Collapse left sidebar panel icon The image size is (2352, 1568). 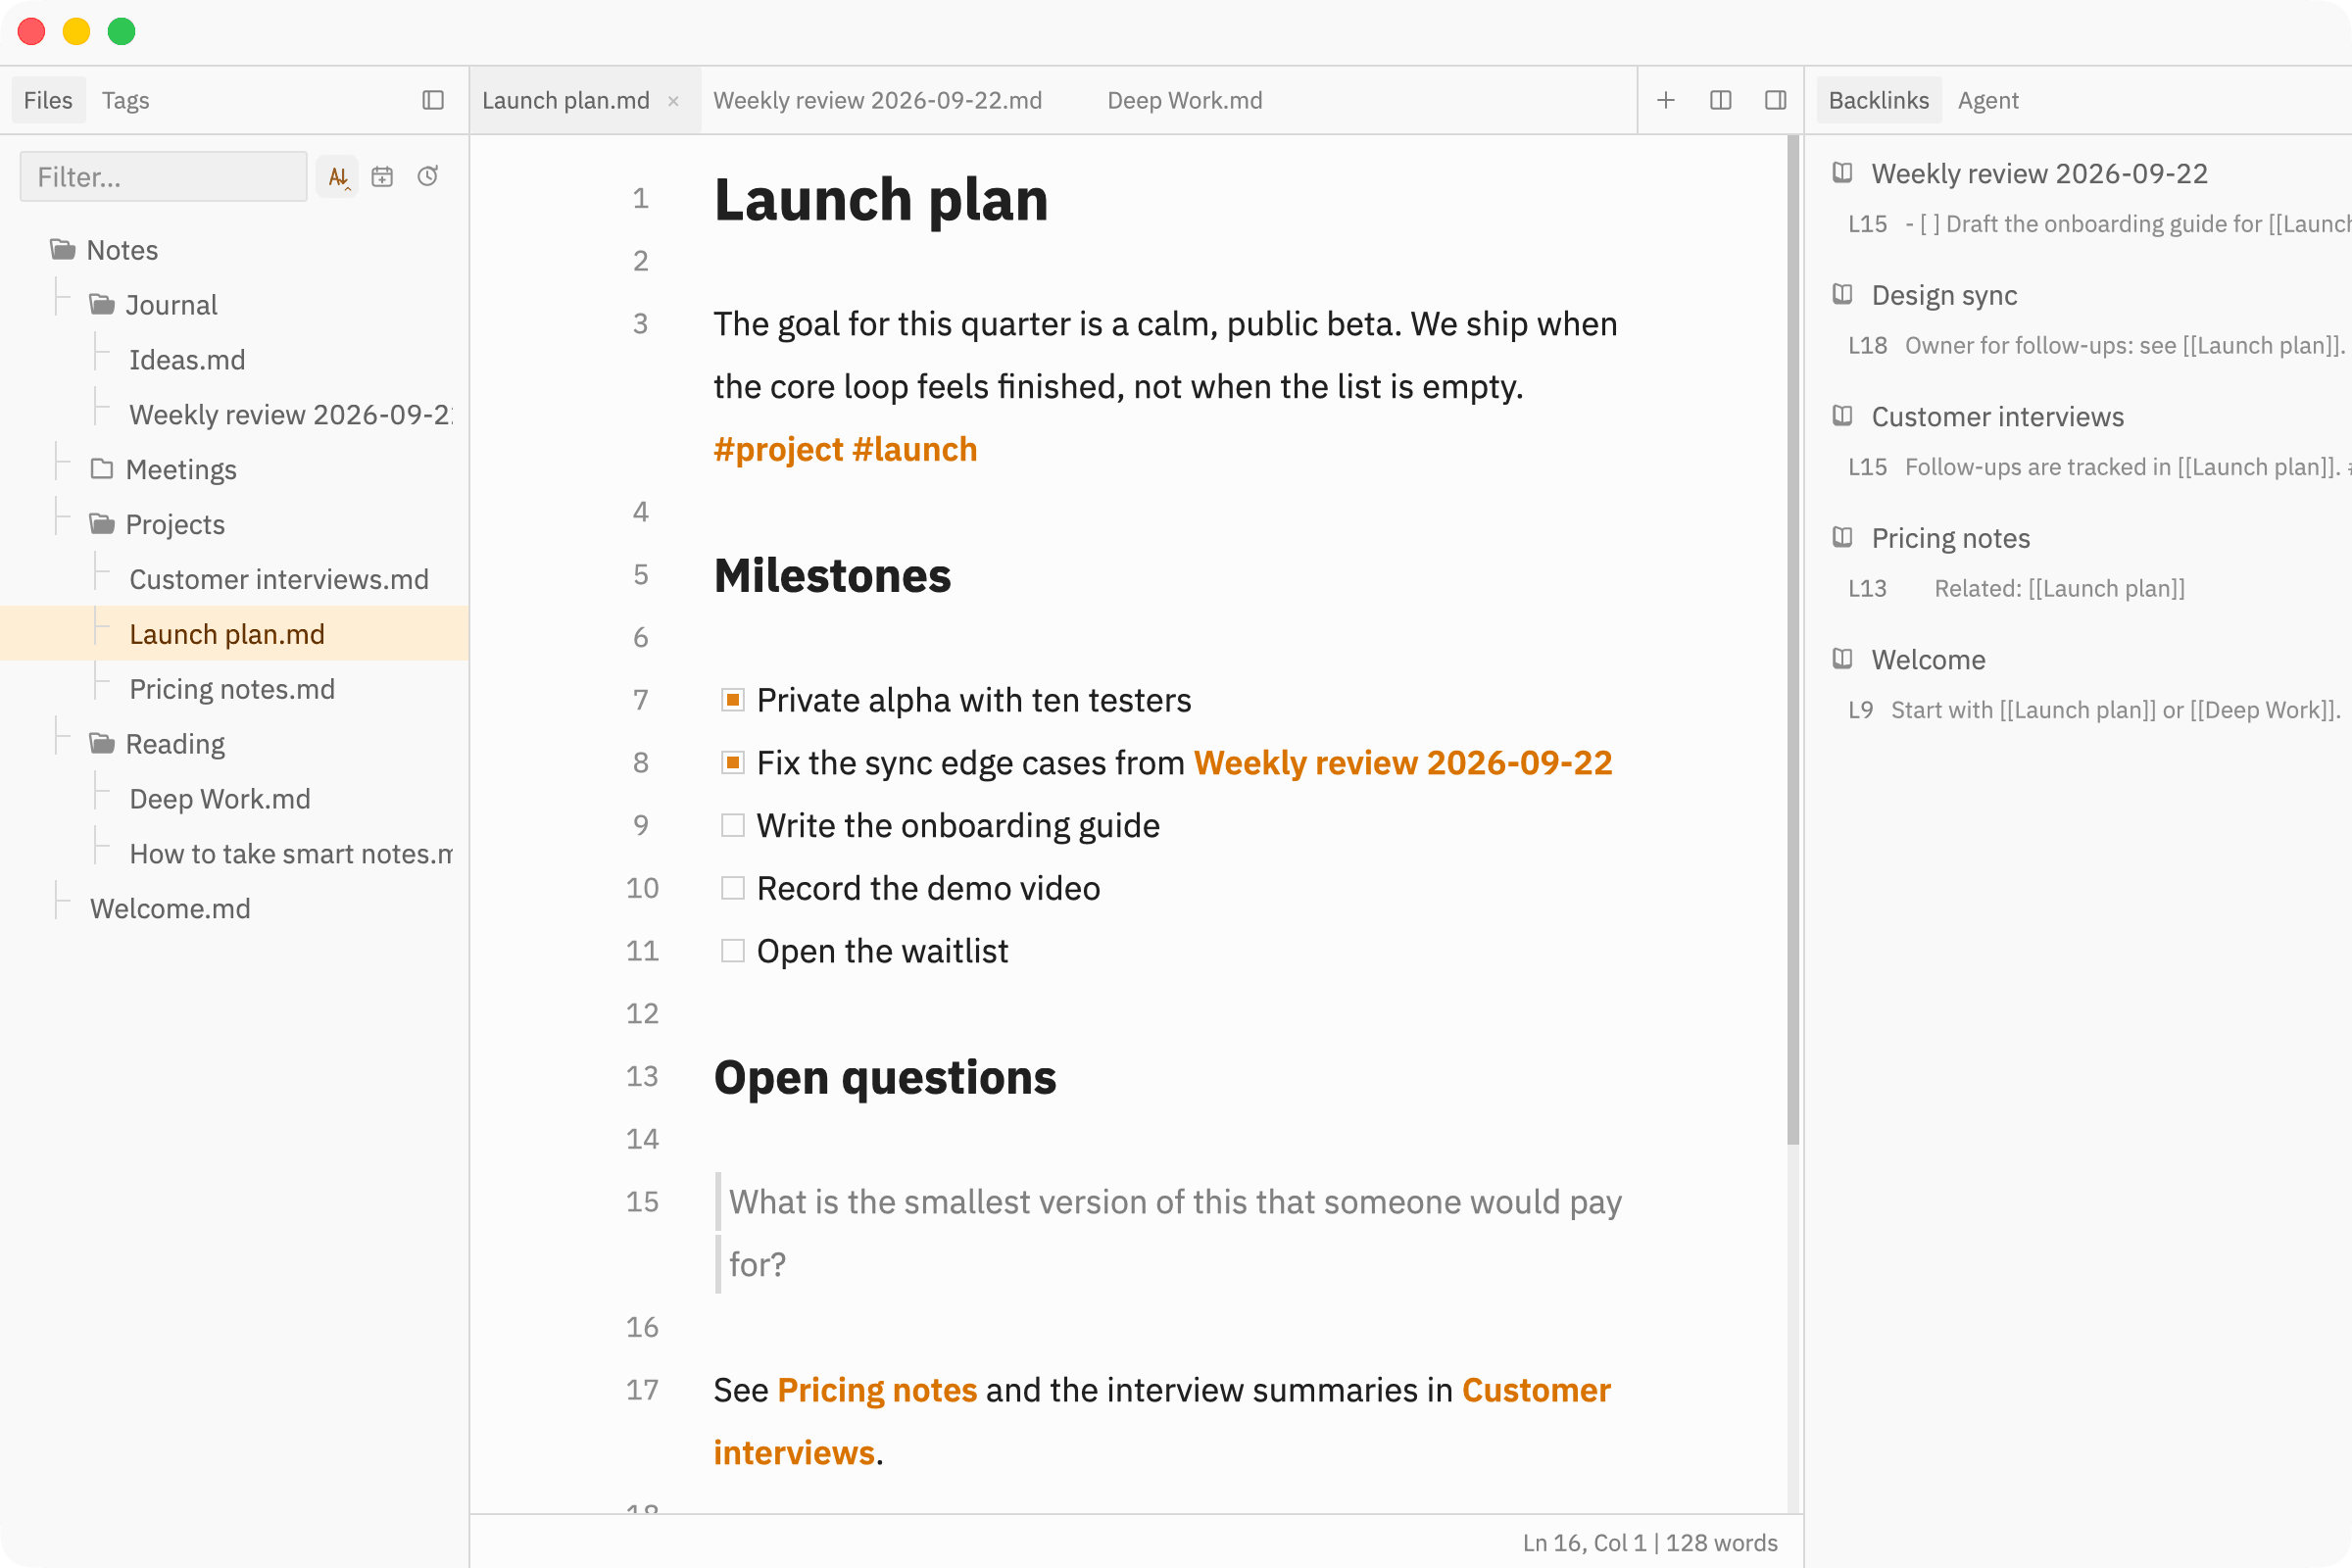[x=433, y=100]
